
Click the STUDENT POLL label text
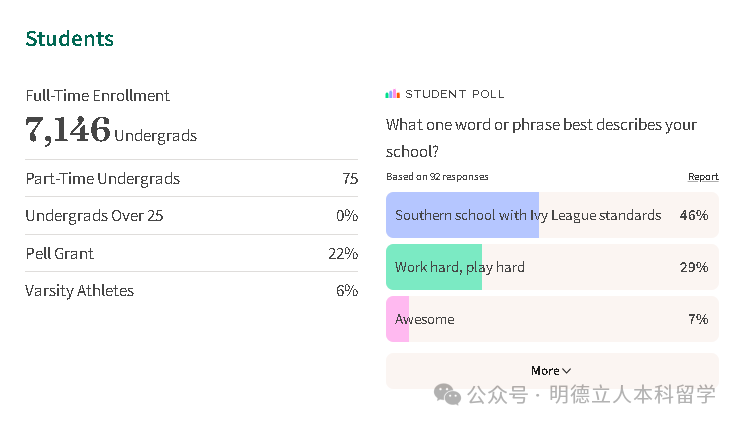click(454, 94)
